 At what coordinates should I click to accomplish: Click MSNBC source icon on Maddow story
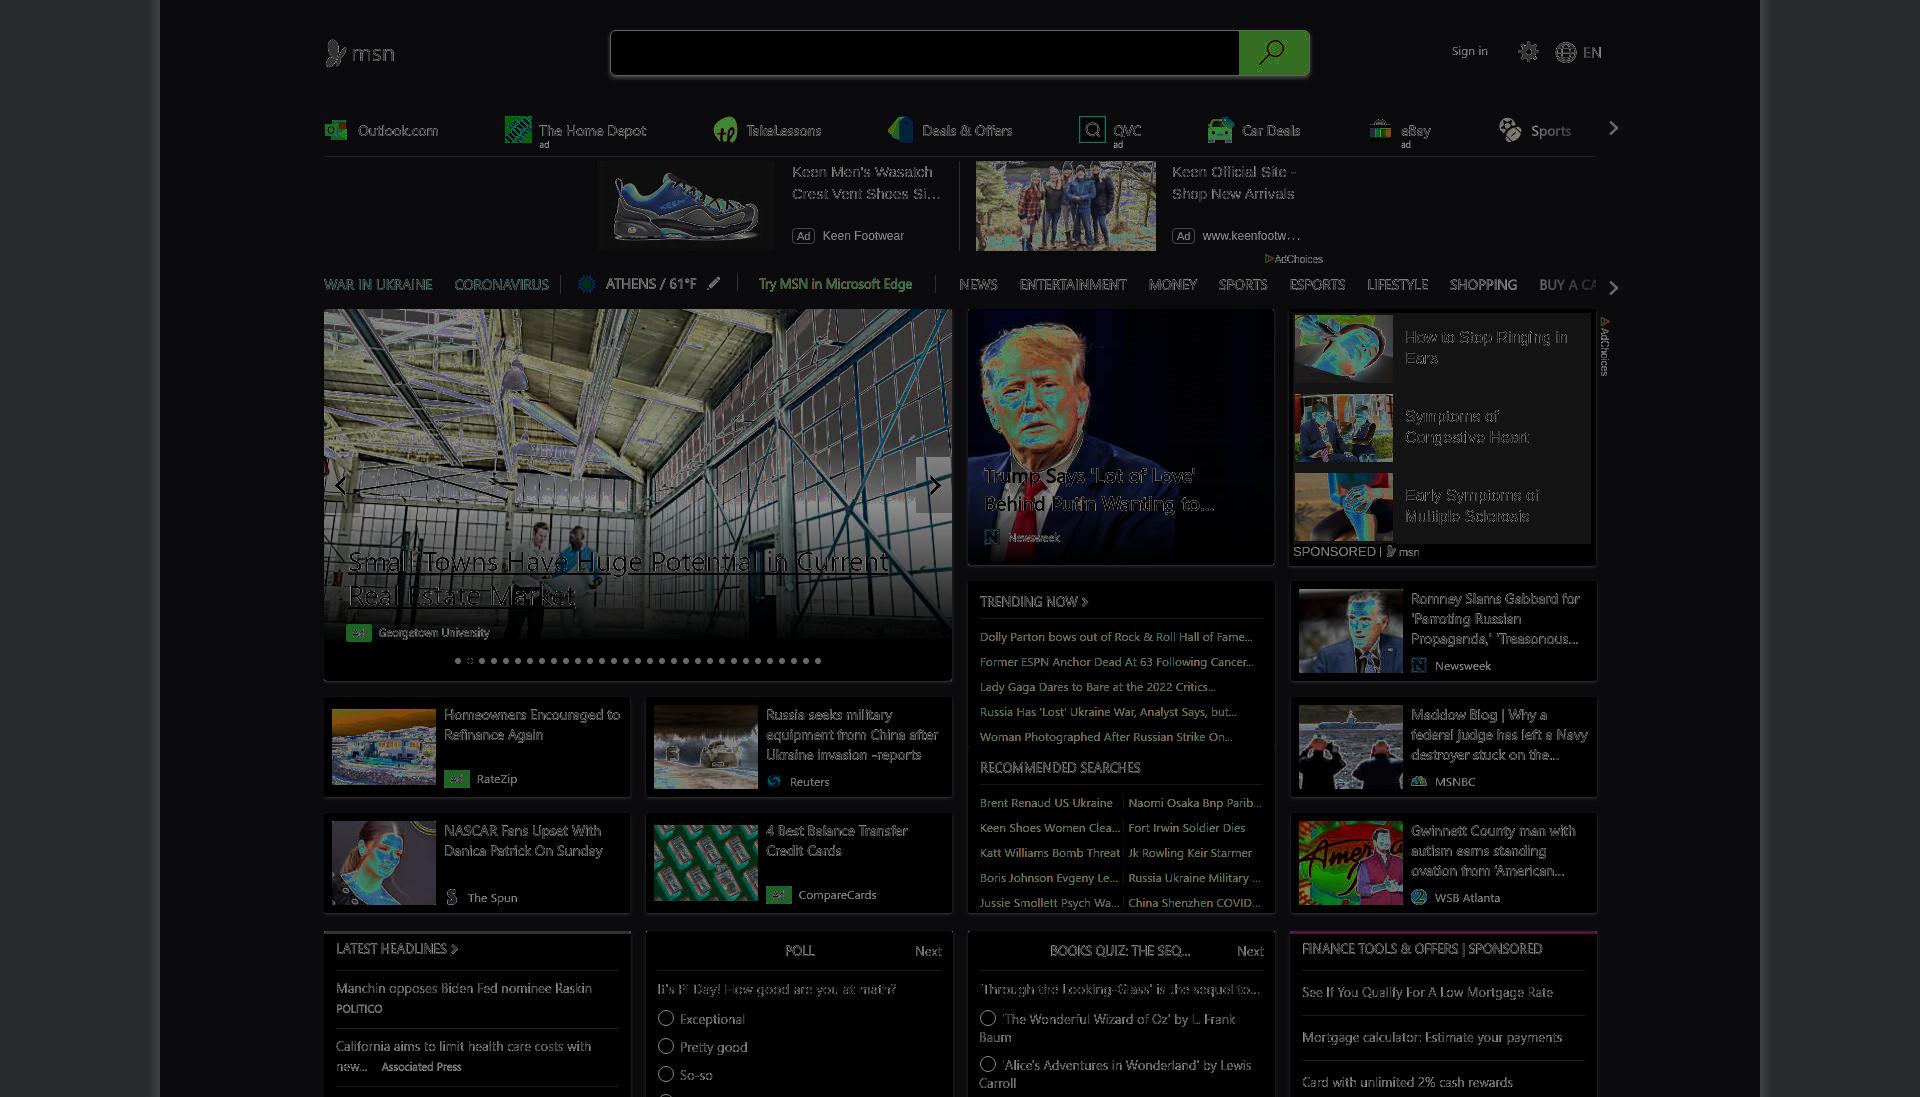tap(1419, 781)
